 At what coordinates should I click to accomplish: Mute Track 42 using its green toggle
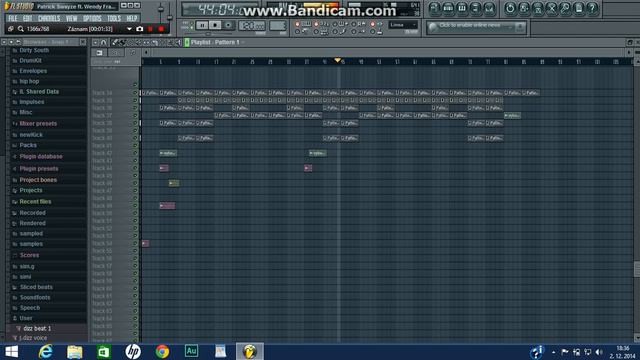[x=135, y=153]
